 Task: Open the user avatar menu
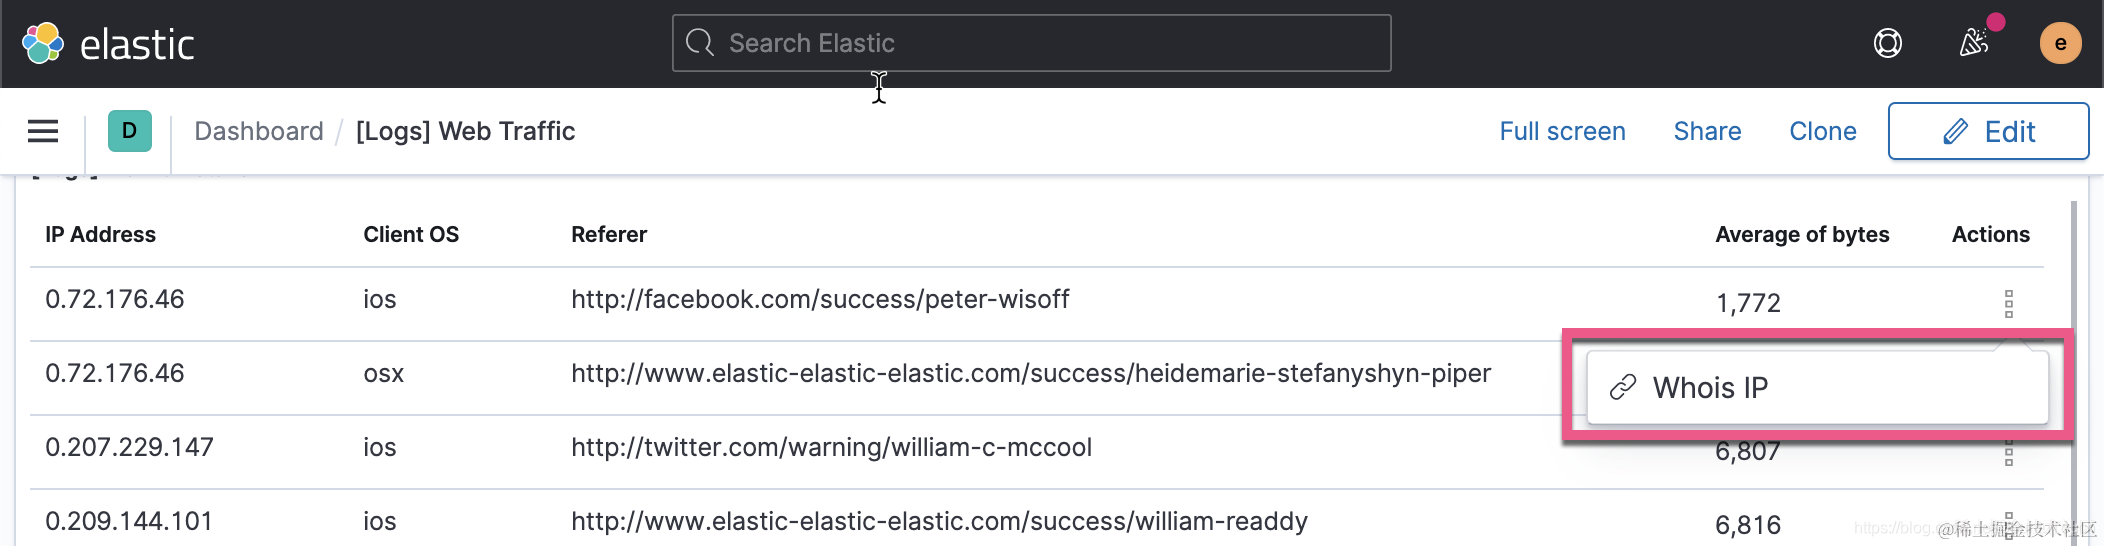(x=2060, y=43)
